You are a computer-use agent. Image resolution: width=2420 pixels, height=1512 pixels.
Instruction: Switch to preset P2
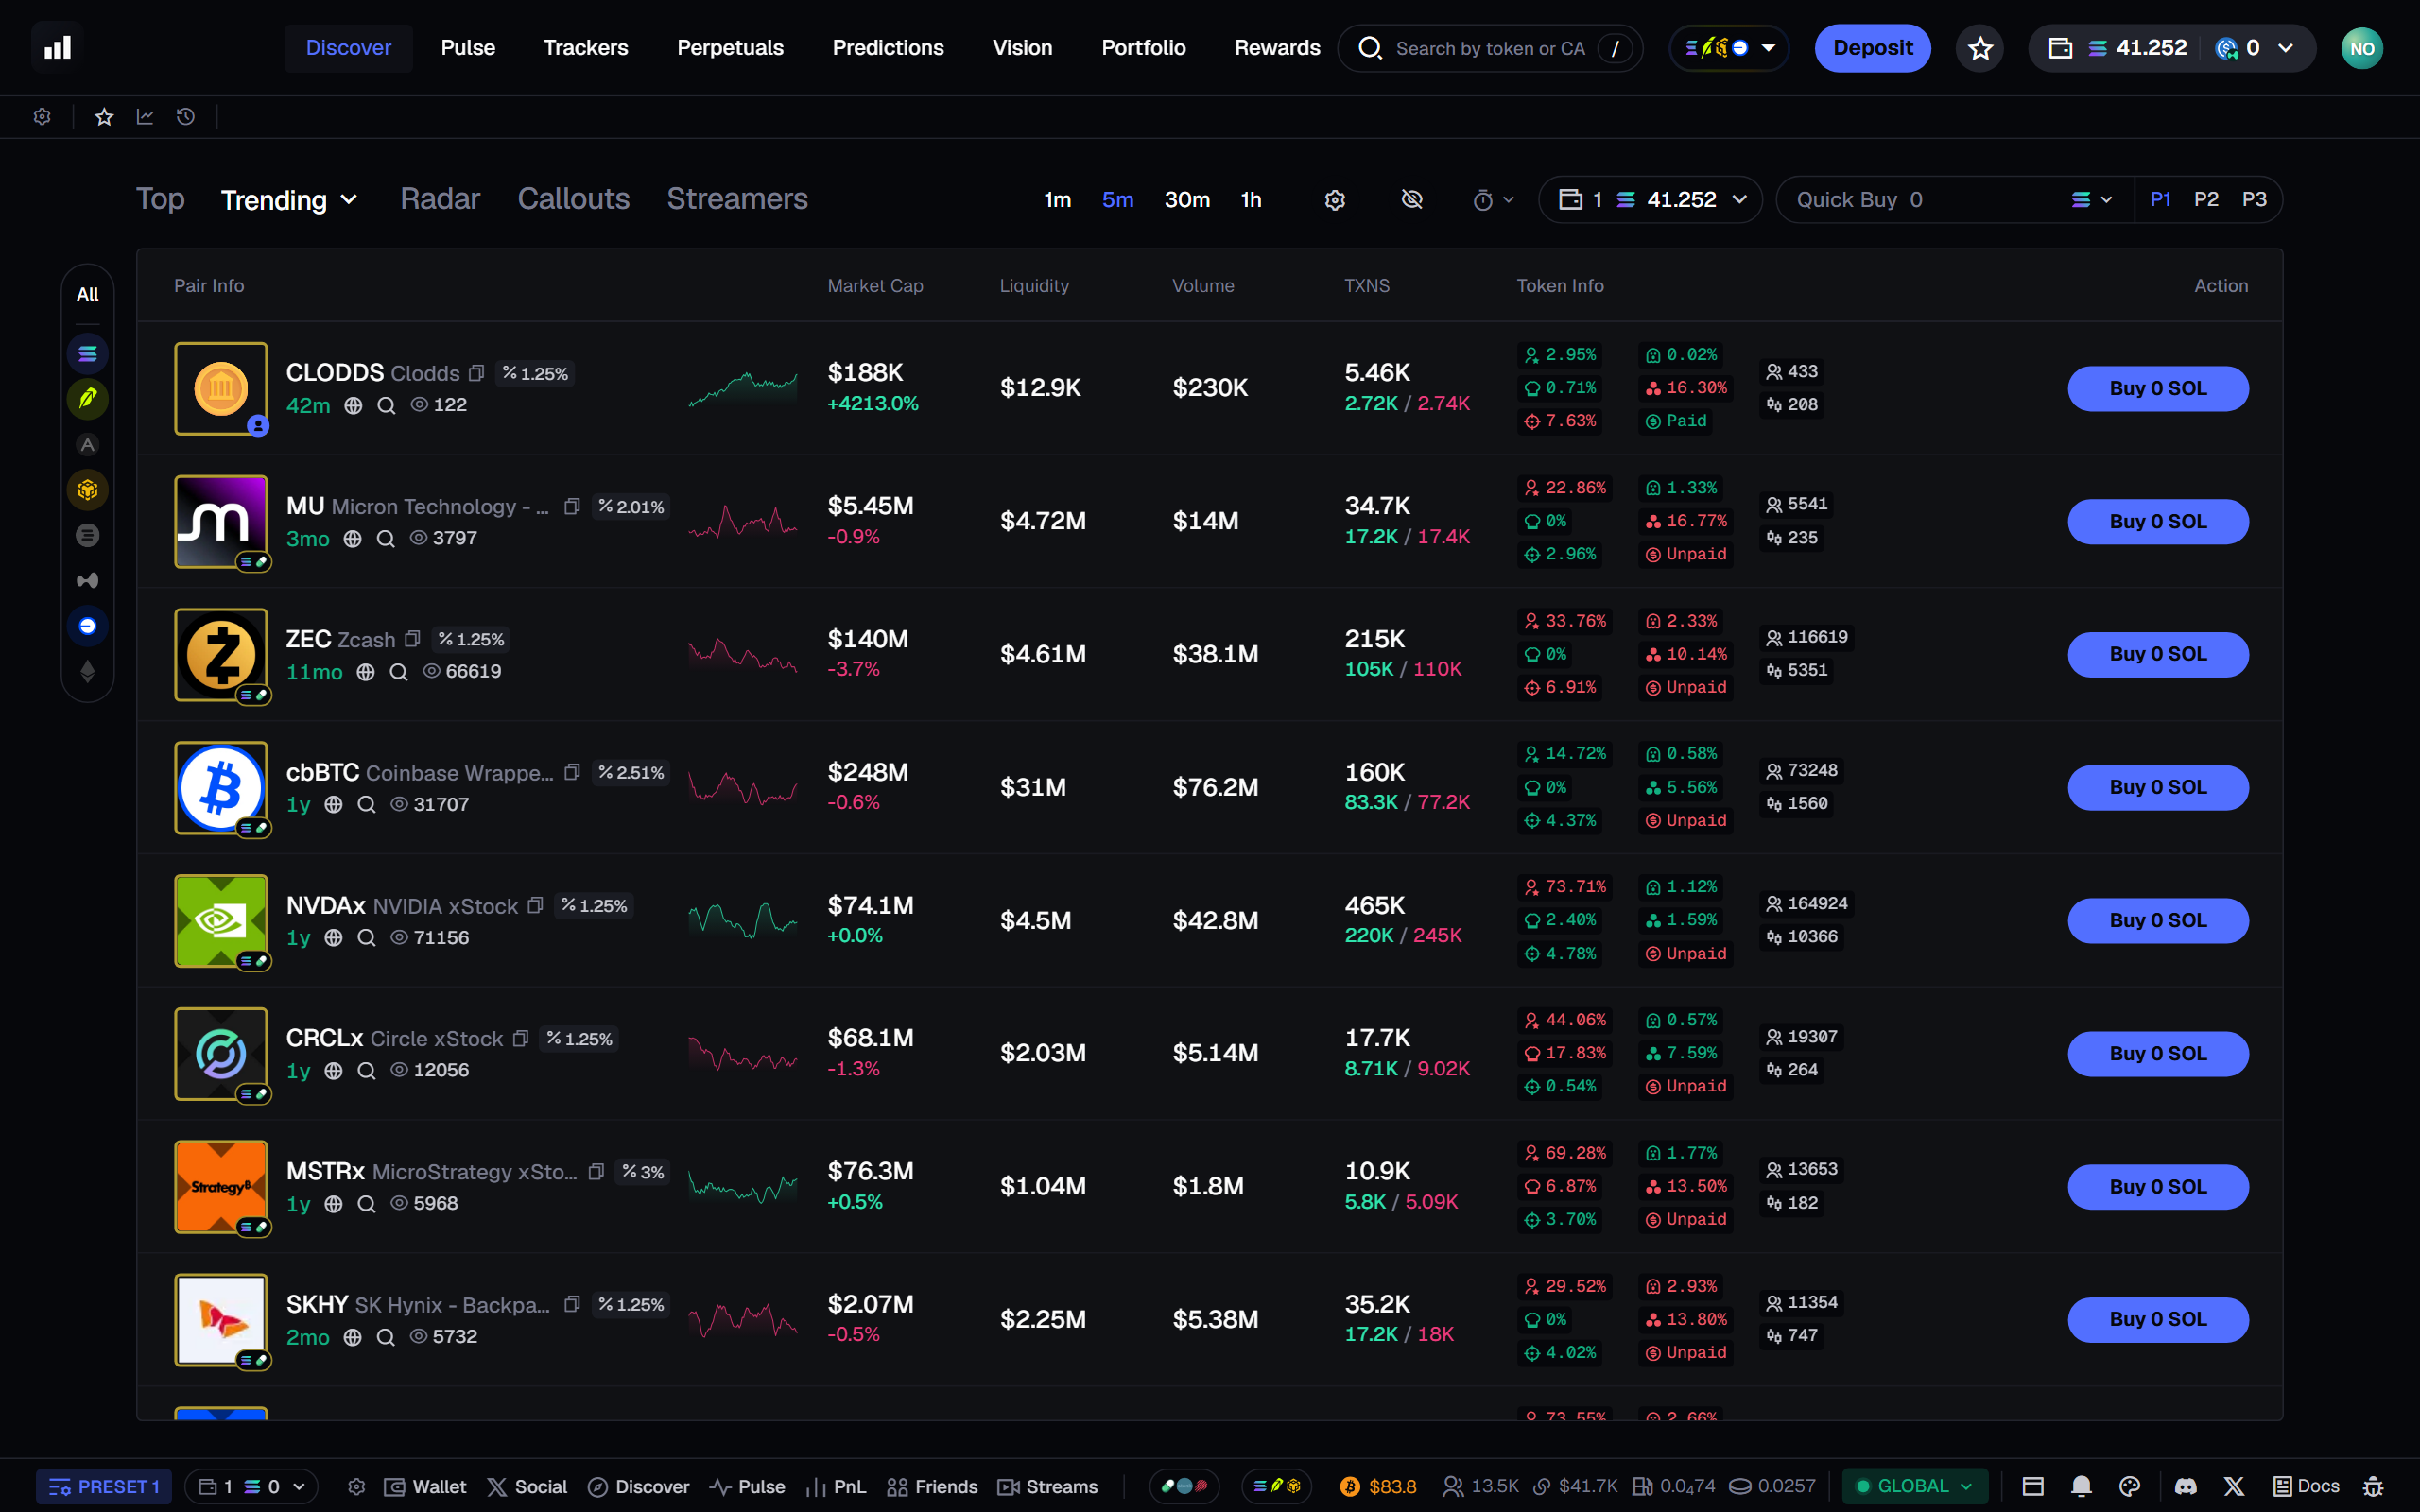tap(2206, 199)
